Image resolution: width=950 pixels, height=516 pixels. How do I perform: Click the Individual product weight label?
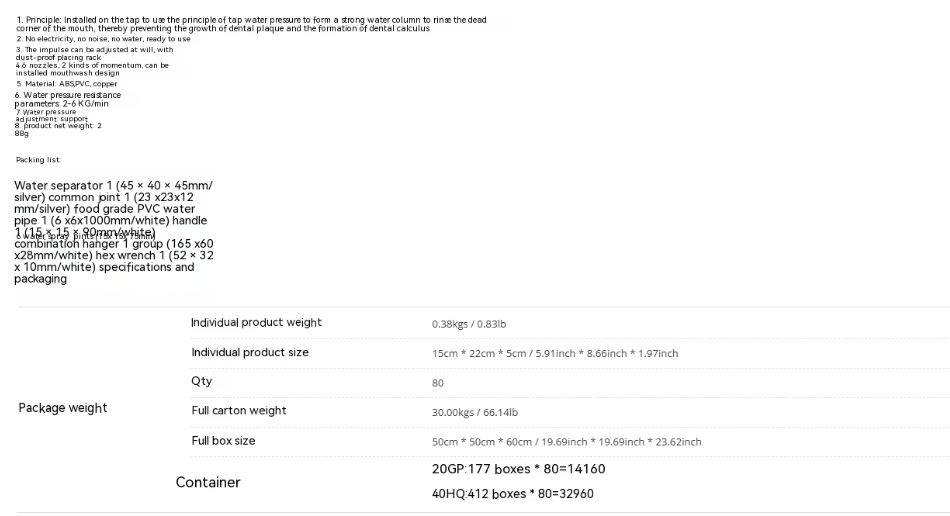pyautogui.click(x=256, y=323)
